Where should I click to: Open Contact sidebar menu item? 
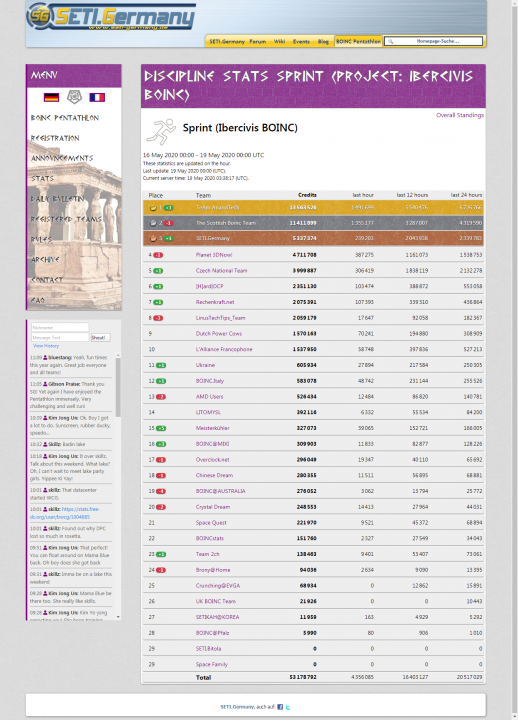coord(46,280)
